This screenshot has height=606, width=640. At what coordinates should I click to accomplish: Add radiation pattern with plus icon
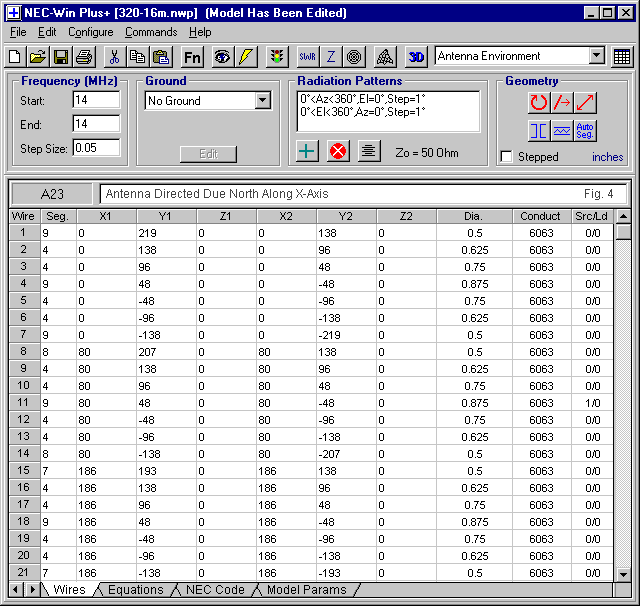307,151
